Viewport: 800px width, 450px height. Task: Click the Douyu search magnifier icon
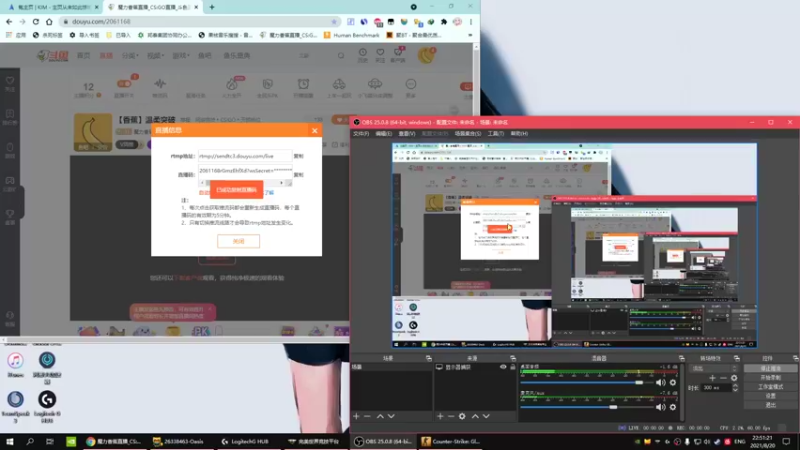[341, 56]
